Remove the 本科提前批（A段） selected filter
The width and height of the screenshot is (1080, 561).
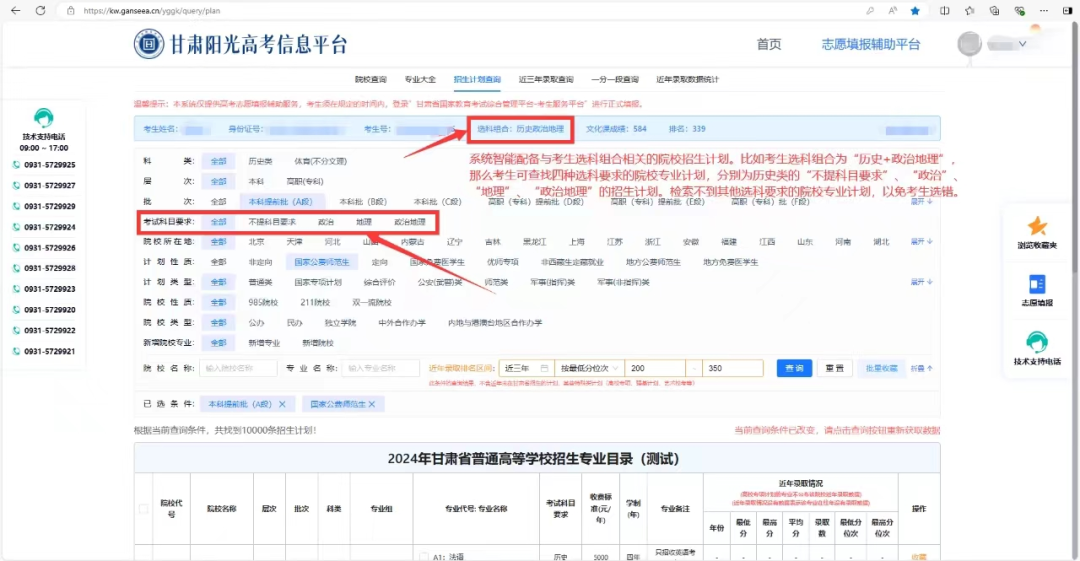point(282,405)
